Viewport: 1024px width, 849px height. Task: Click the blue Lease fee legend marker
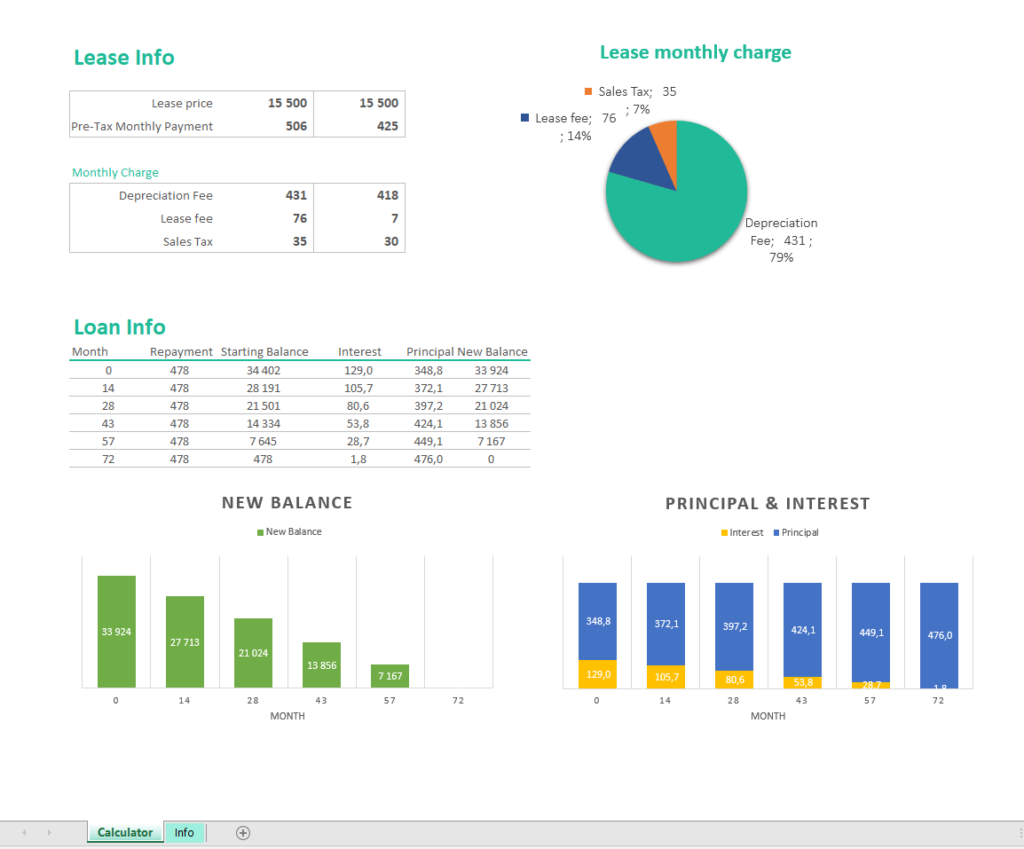tap(524, 117)
